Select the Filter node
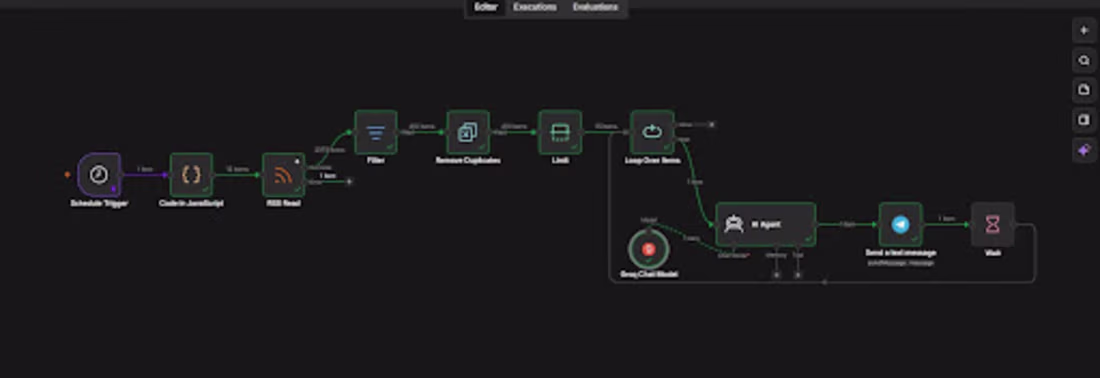 375,132
